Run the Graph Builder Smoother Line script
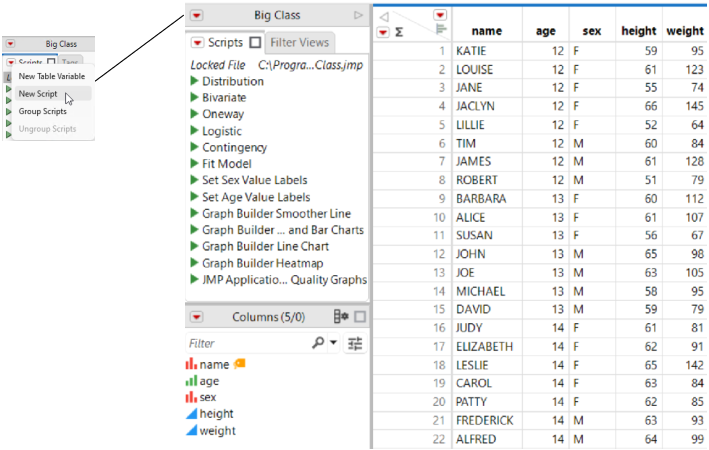Image resolution: width=709 pixels, height=450 pixels. click(194, 213)
